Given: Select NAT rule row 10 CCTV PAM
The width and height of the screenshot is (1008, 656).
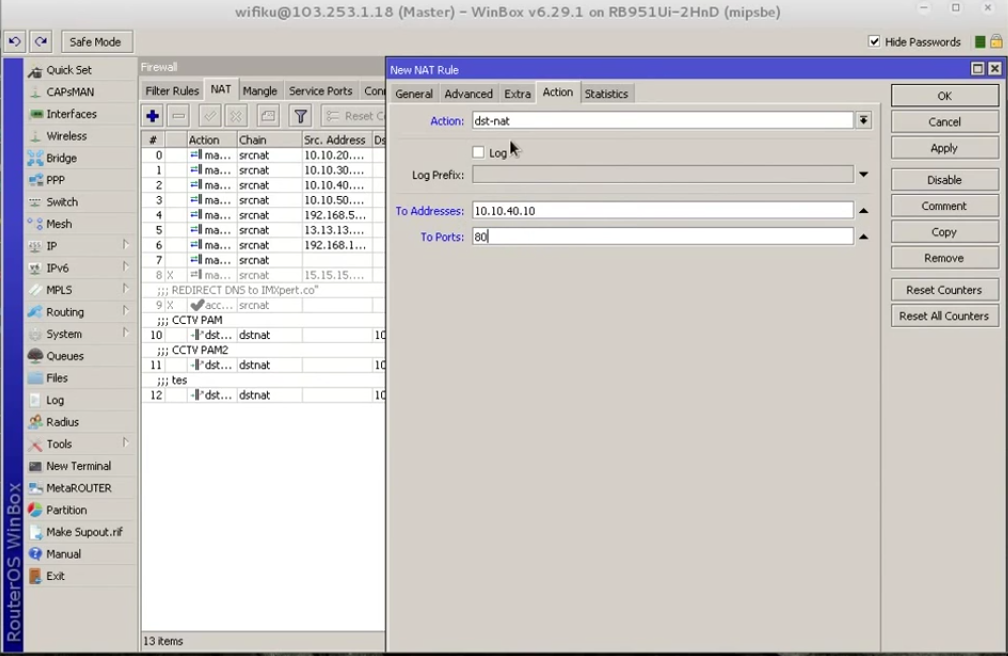Looking at the screenshot, I should 264,335.
